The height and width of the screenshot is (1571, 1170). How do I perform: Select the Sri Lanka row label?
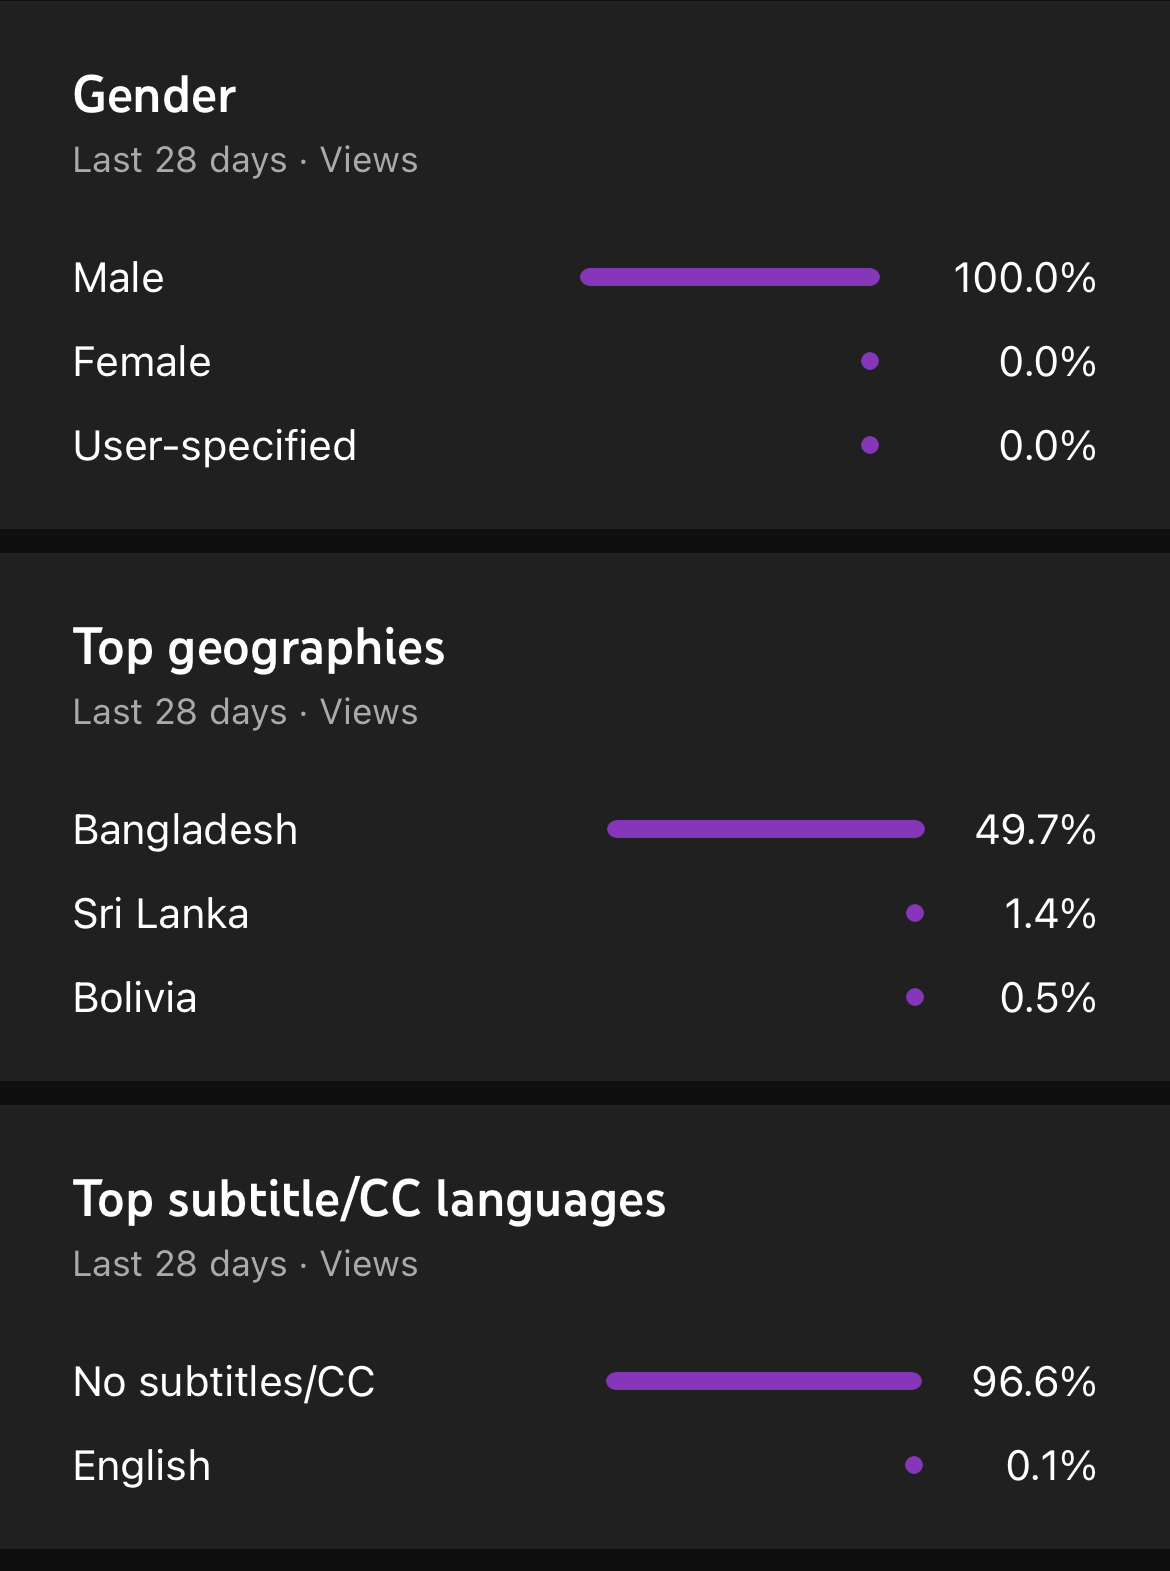tap(161, 914)
